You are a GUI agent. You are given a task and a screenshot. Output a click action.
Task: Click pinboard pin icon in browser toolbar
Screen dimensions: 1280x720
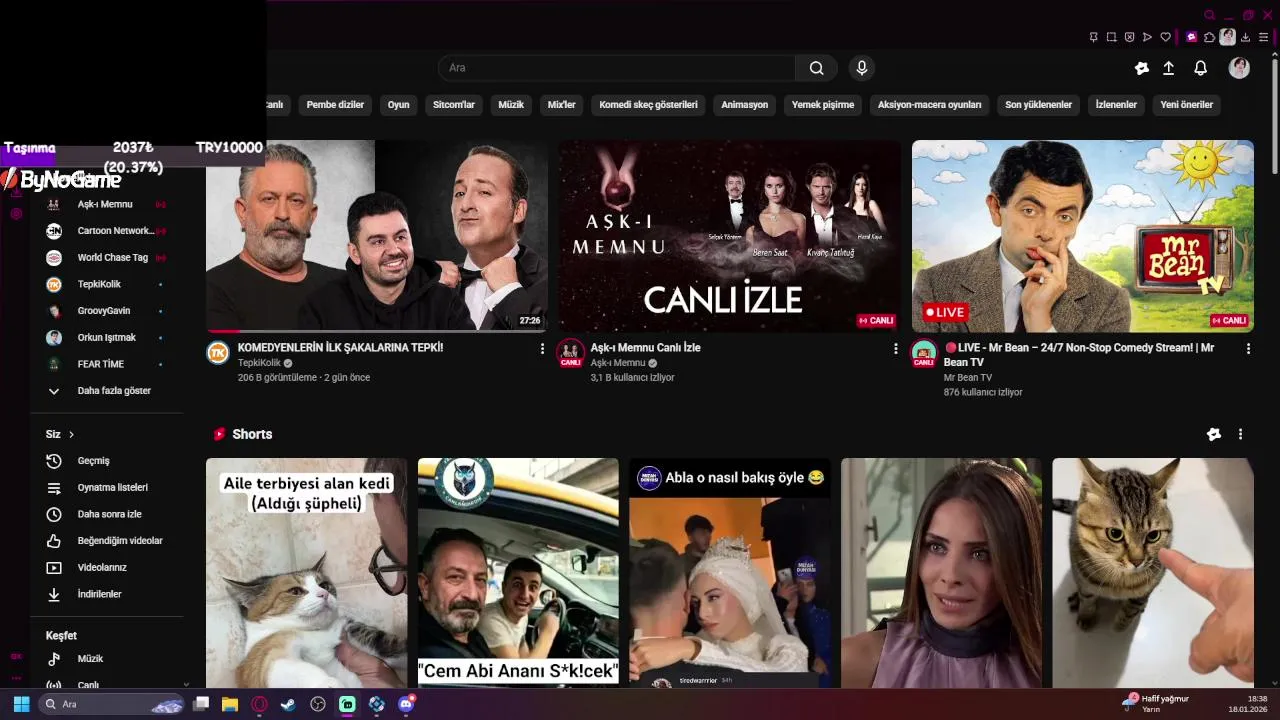(1093, 37)
